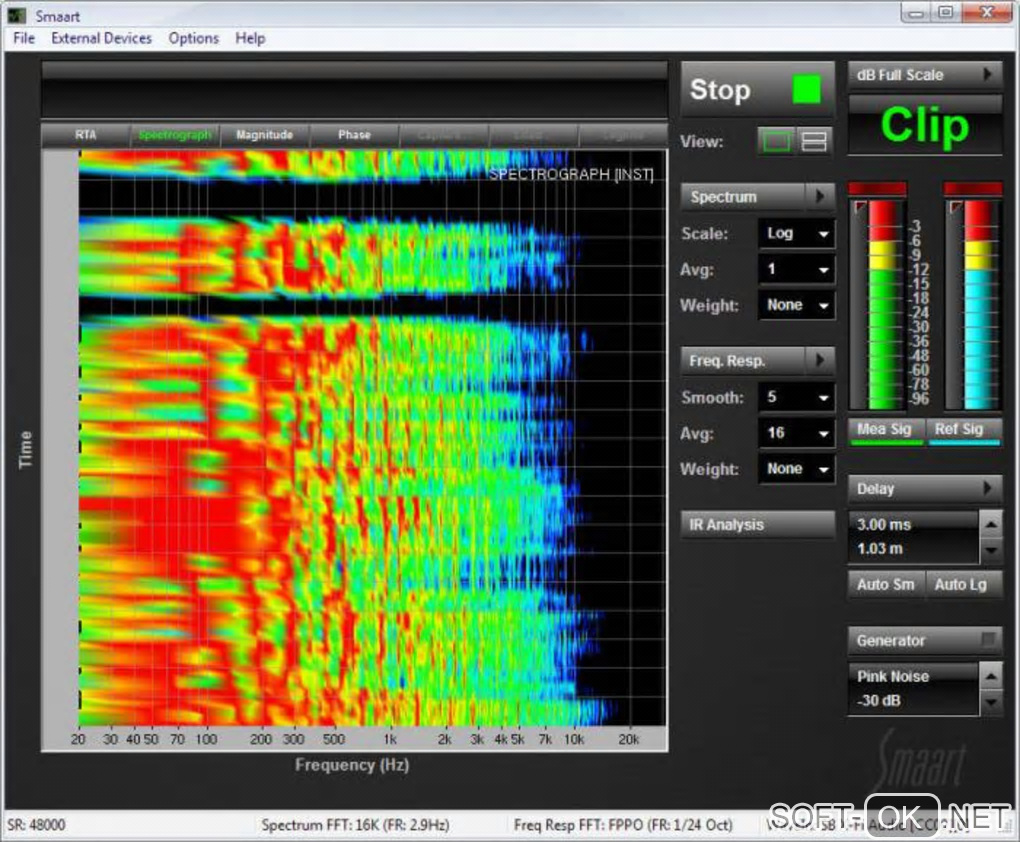Click reference meter red clip indicator
1020x842 pixels.
pyautogui.click(x=973, y=189)
